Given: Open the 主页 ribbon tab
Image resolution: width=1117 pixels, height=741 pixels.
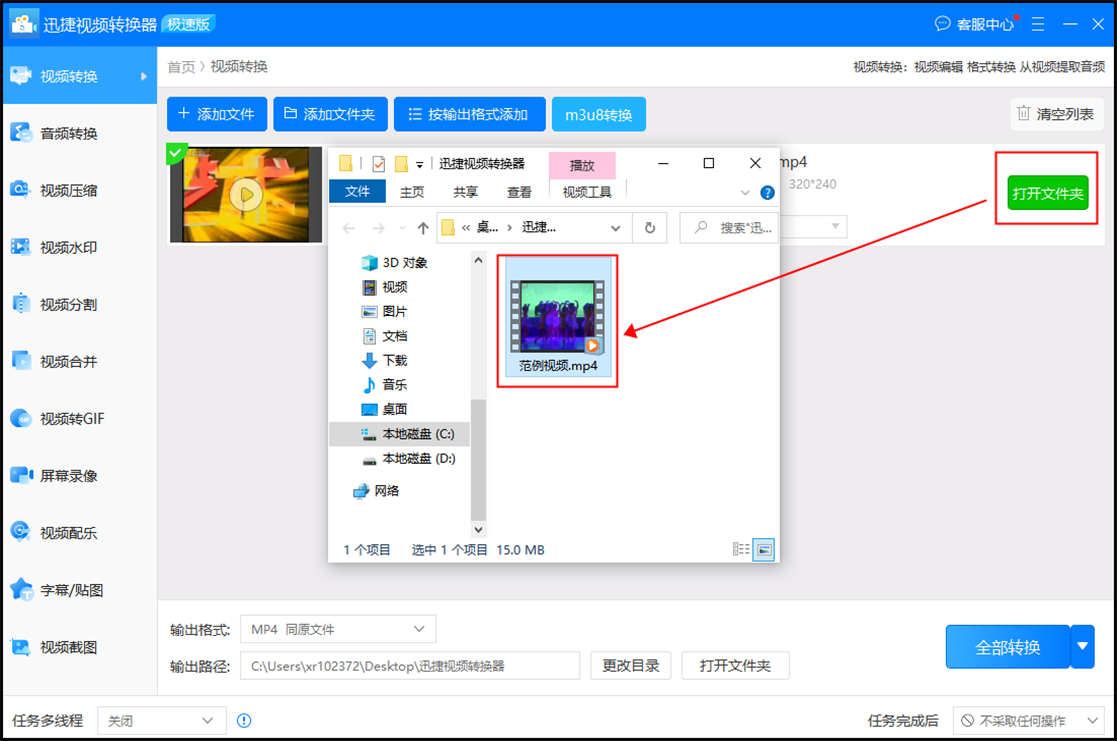Looking at the screenshot, I should click(x=412, y=192).
